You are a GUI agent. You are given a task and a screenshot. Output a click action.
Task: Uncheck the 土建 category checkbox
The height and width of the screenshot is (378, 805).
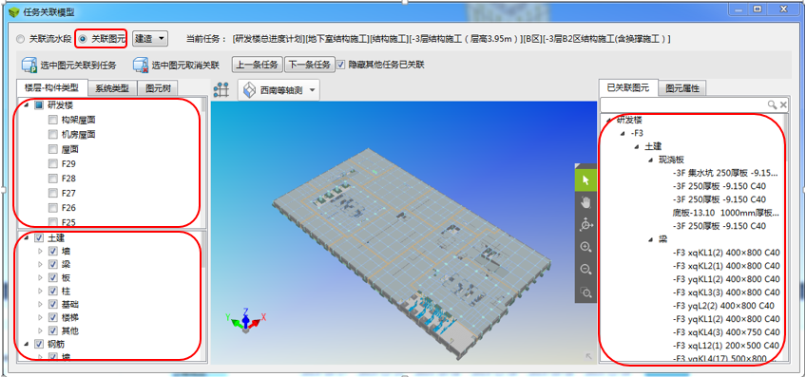tap(39, 238)
